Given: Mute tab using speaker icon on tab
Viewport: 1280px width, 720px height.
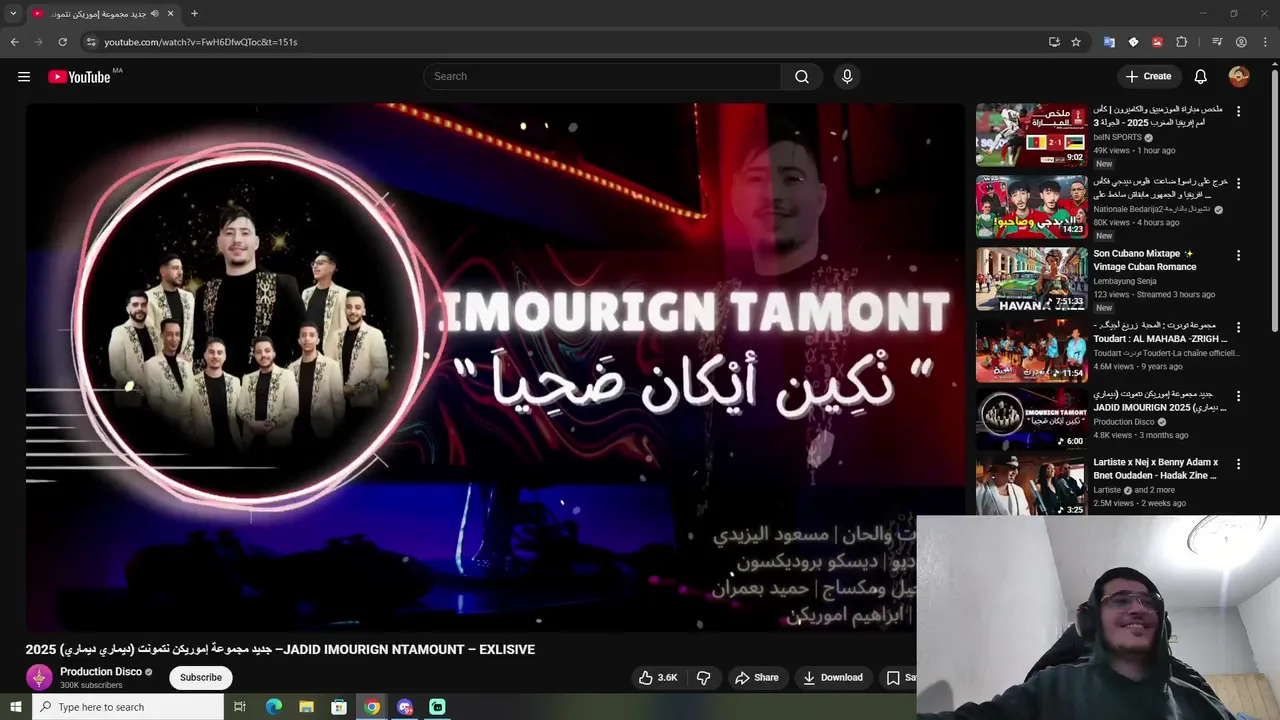Looking at the screenshot, I should tap(154, 14).
